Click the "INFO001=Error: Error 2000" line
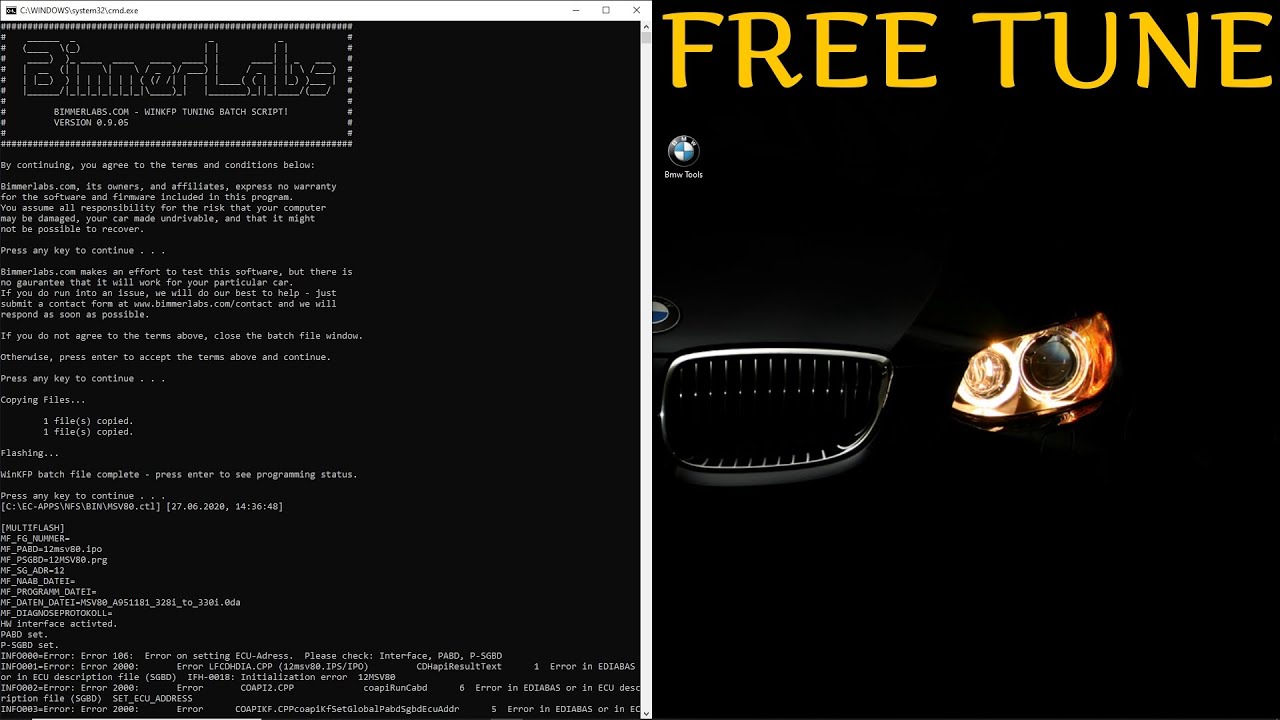 (320, 672)
